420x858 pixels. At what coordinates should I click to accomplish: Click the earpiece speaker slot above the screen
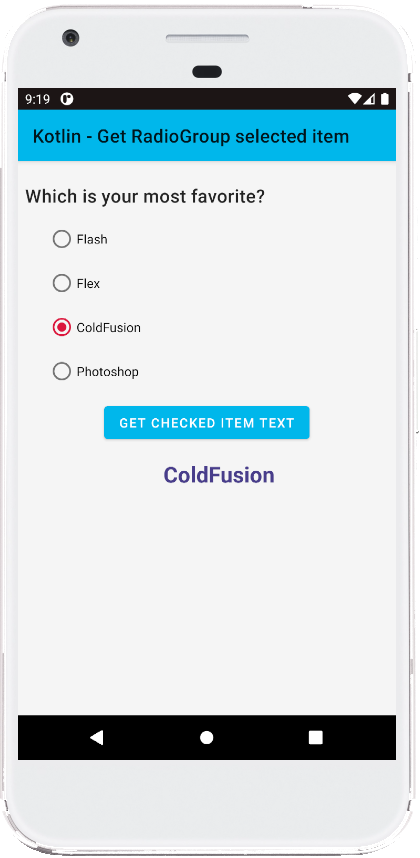207,39
